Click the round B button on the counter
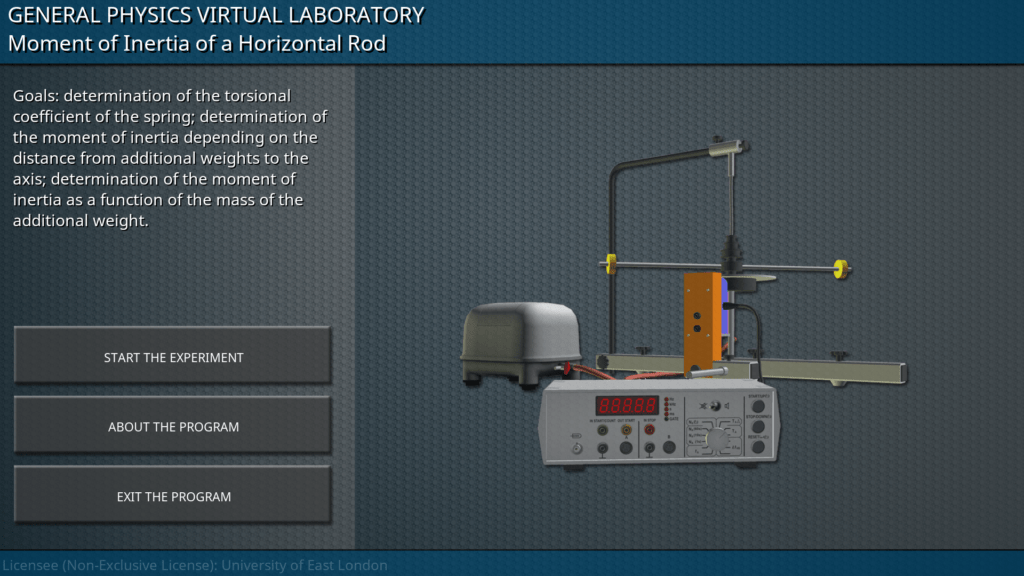The width and height of the screenshot is (1024, 576). pos(670,449)
